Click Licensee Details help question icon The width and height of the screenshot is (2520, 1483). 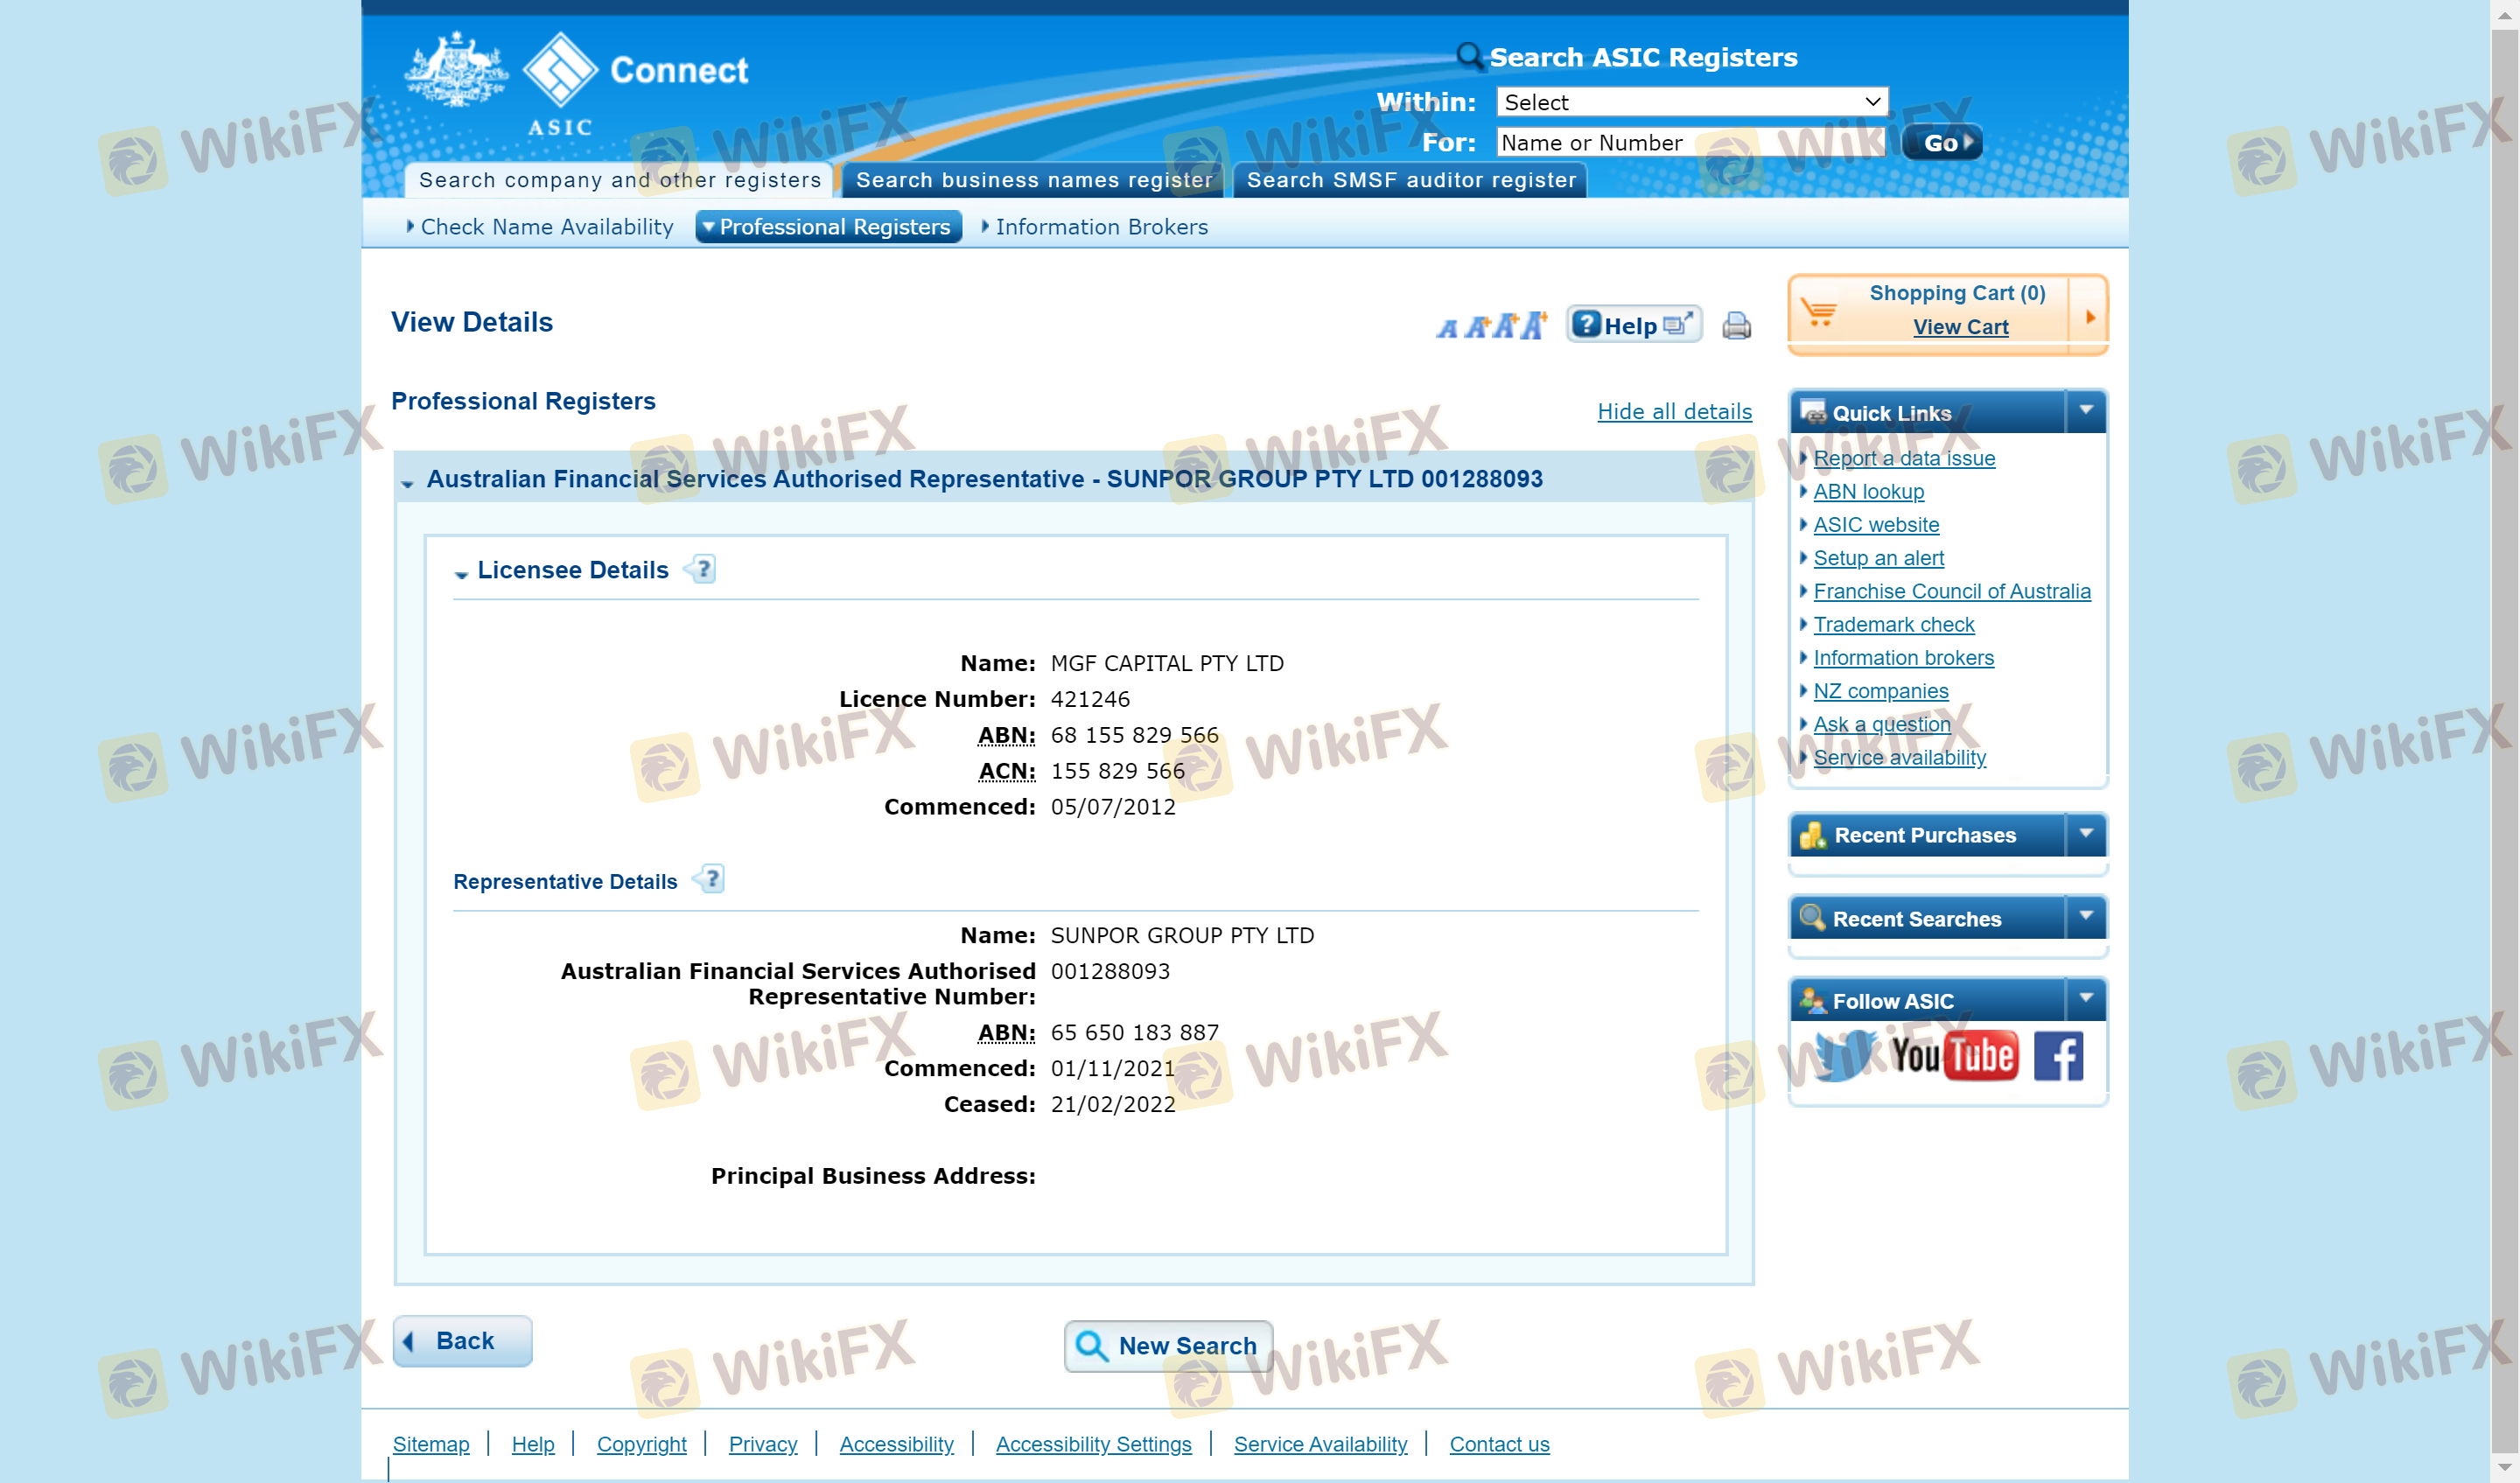pyautogui.click(x=704, y=569)
